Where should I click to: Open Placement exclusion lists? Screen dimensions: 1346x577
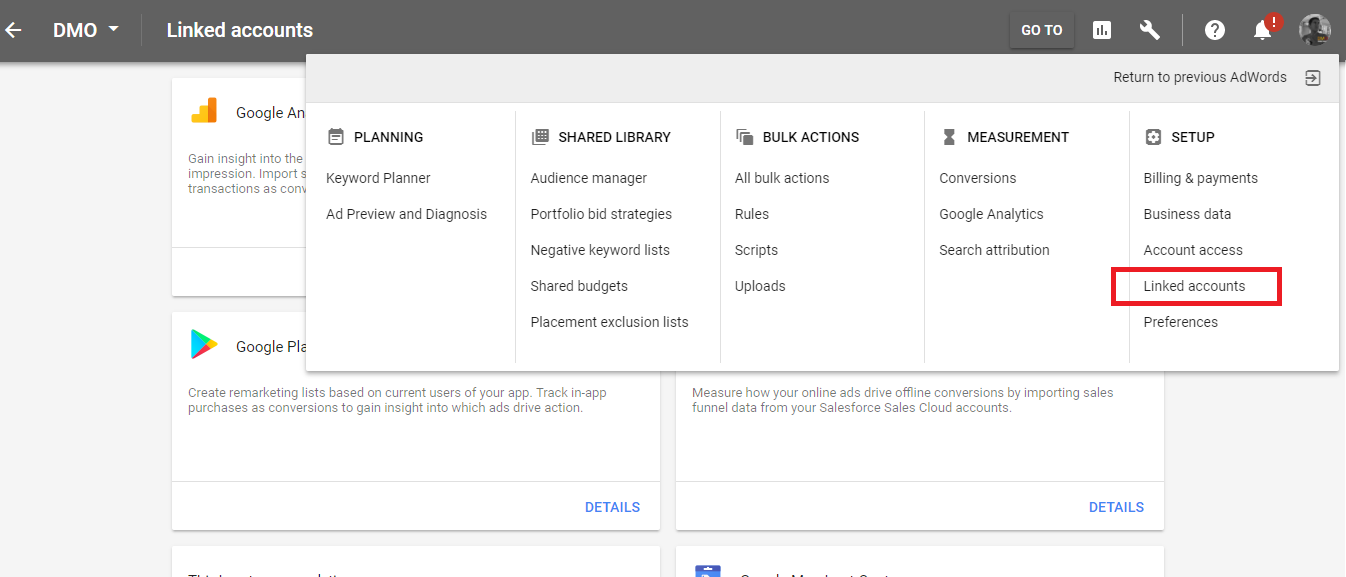click(609, 322)
